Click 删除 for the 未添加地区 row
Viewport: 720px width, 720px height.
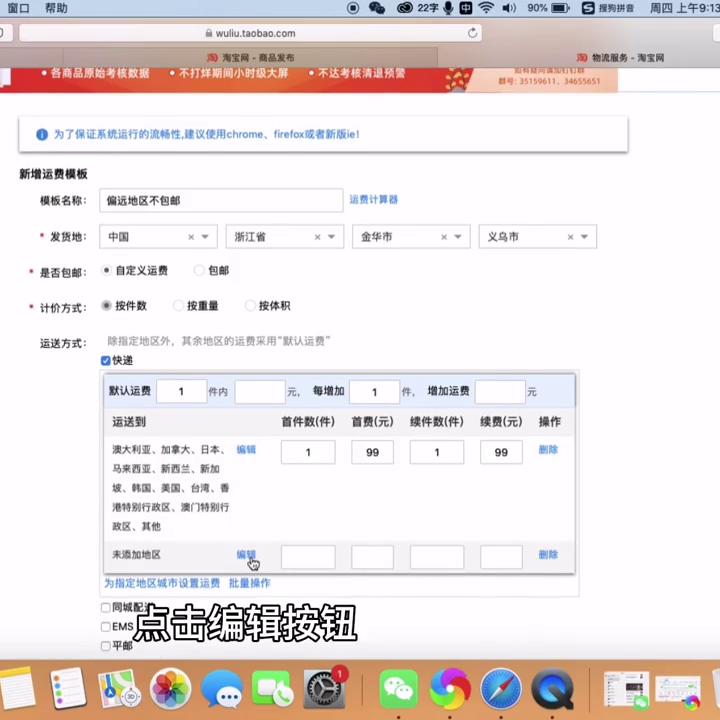548,555
